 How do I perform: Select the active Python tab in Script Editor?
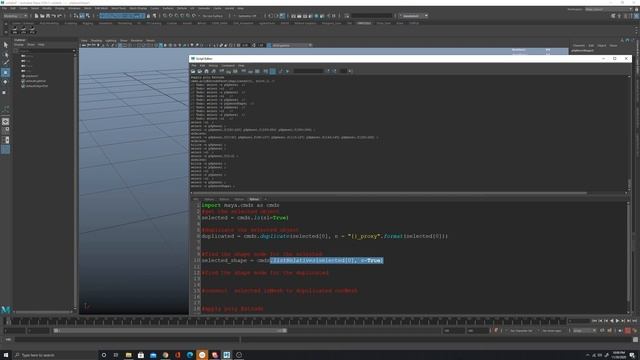(254, 199)
